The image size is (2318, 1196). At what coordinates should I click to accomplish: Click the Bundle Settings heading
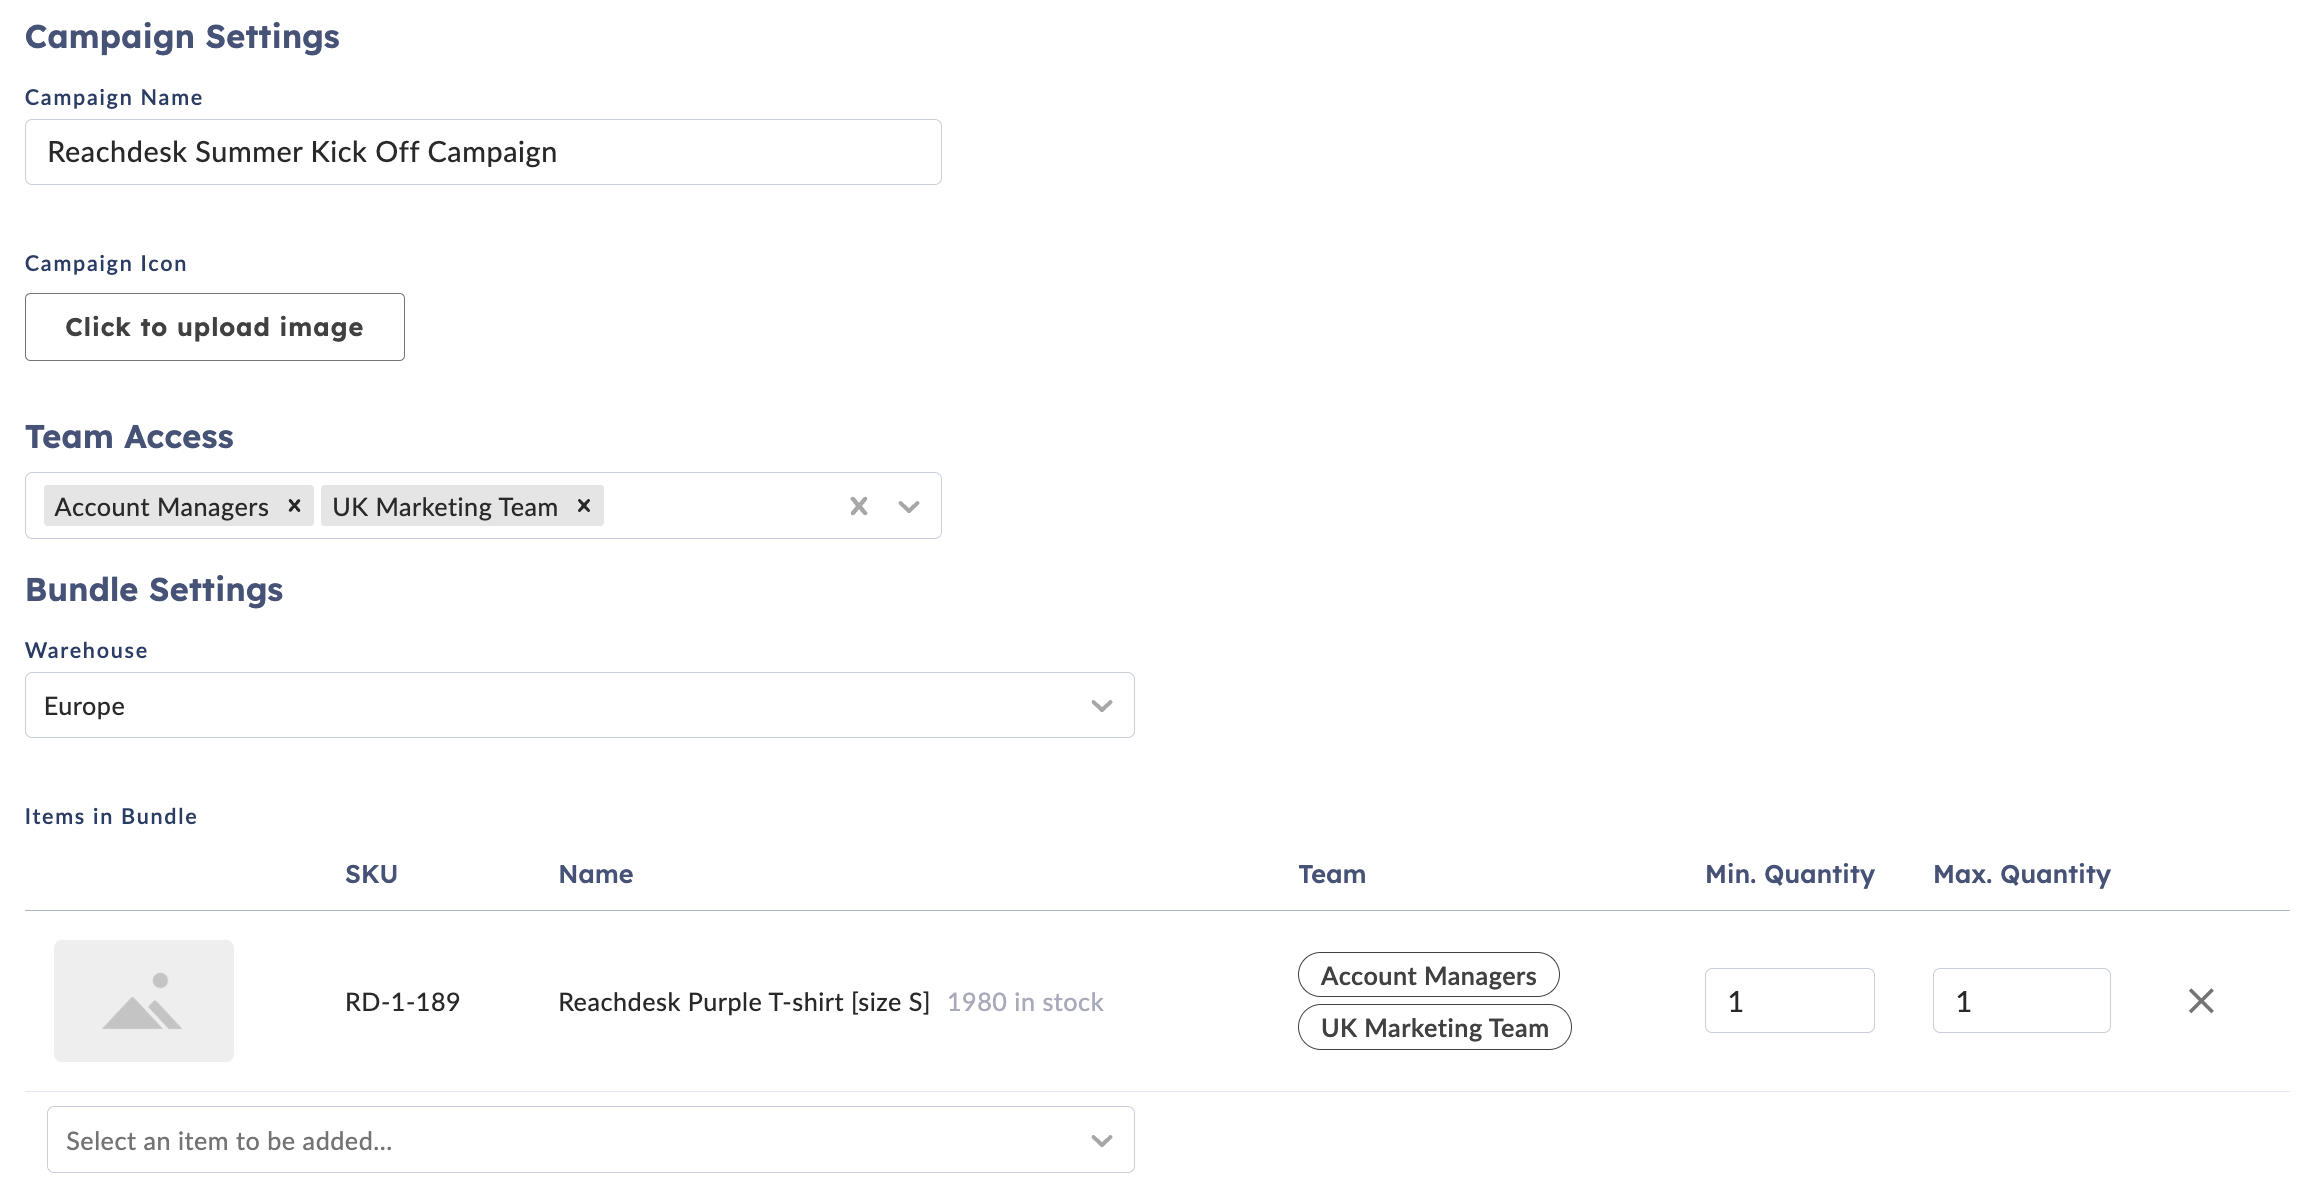pyautogui.click(x=154, y=590)
